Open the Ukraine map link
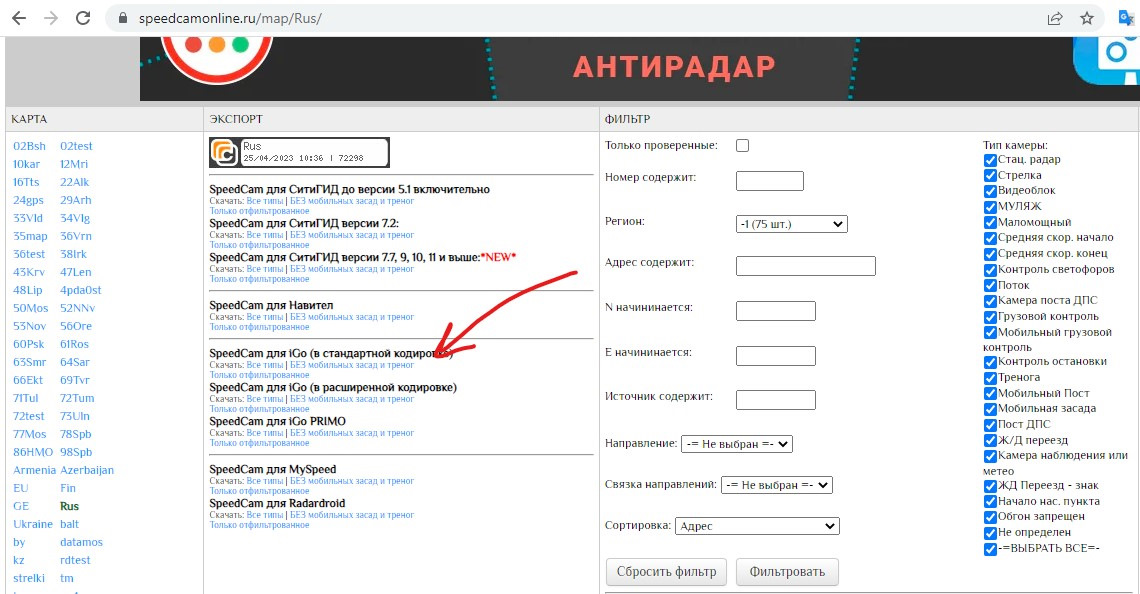 coord(33,524)
